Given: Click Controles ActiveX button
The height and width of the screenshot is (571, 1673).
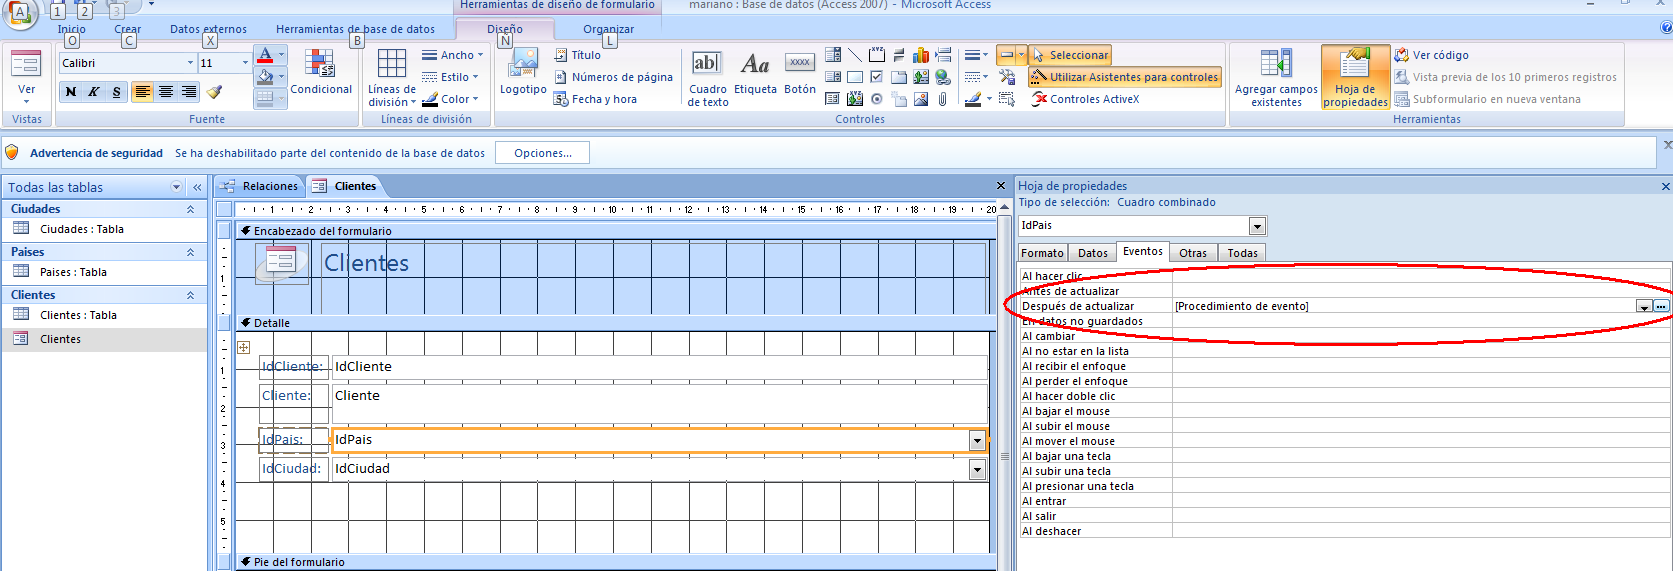Looking at the screenshot, I should pyautogui.click(x=1085, y=99).
